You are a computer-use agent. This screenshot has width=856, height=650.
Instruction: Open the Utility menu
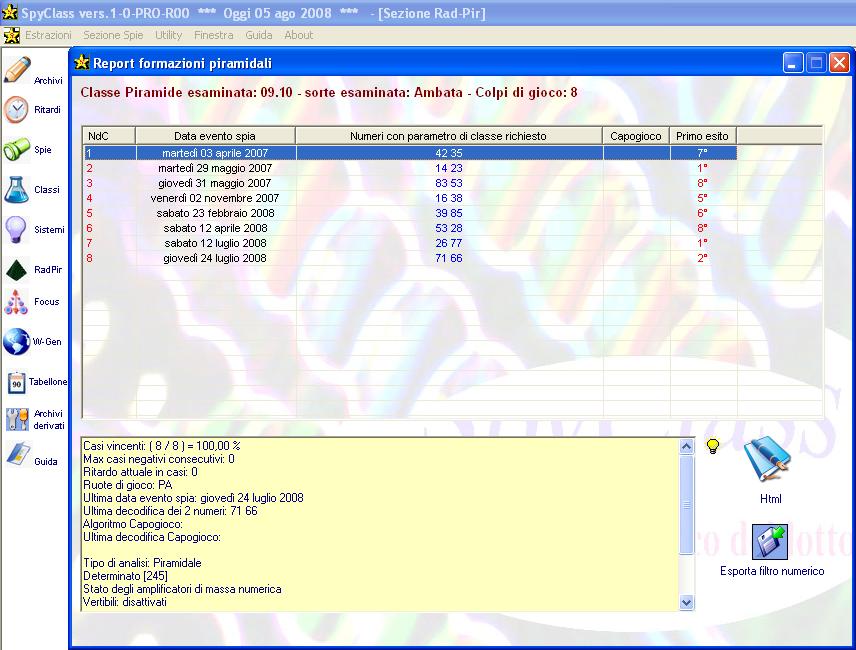pos(168,35)
